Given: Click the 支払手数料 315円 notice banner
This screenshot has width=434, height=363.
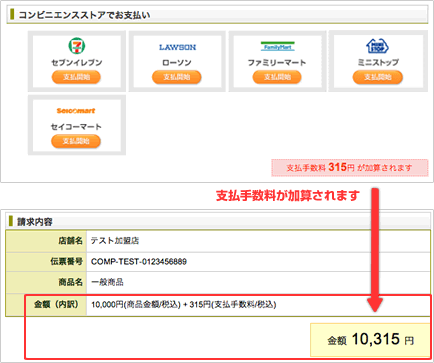Looking at the screenshot, I should (x=350, y=168).
